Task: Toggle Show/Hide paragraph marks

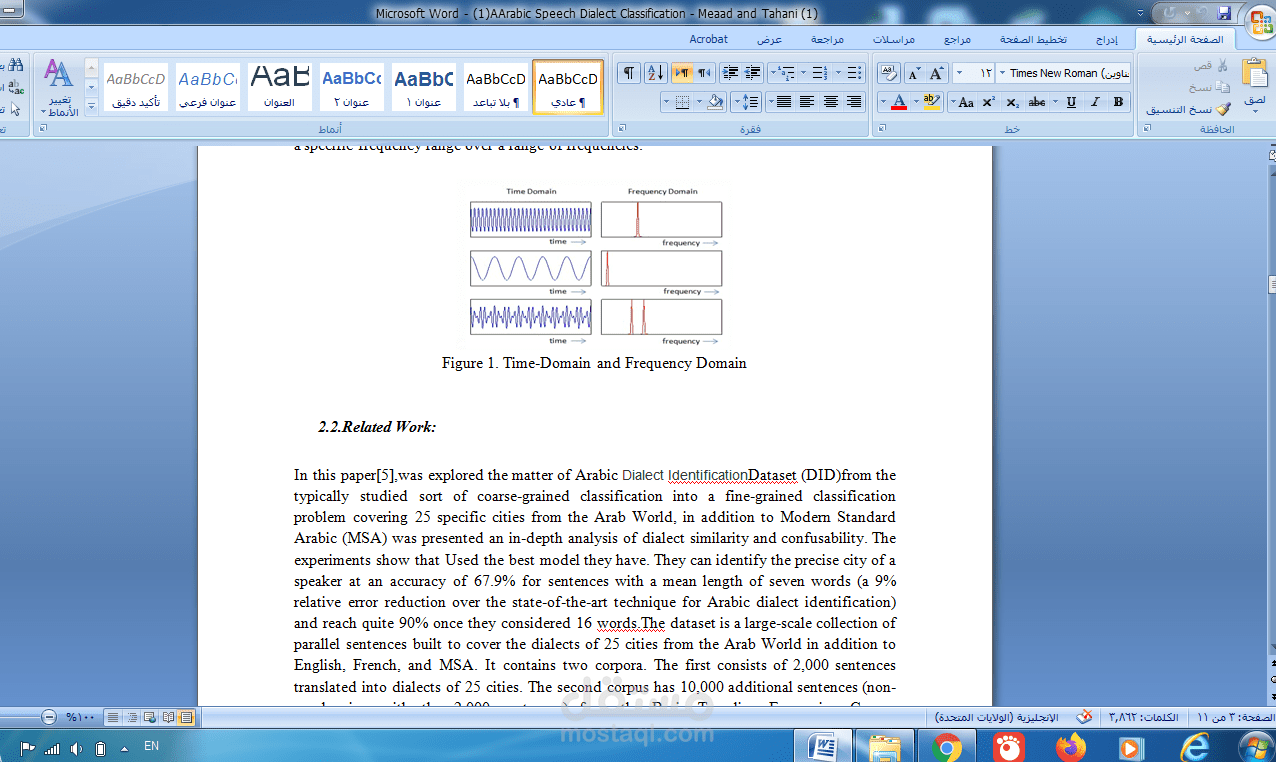Action: tap(629, 73)
